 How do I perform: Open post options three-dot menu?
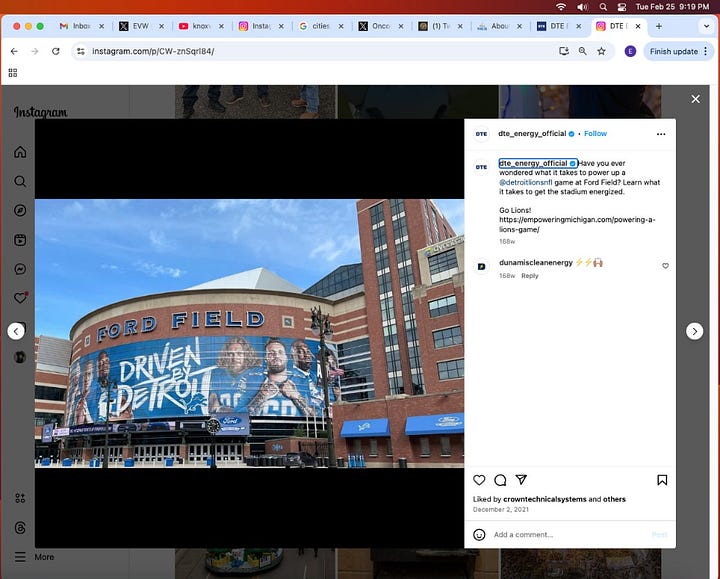[661, 134]
